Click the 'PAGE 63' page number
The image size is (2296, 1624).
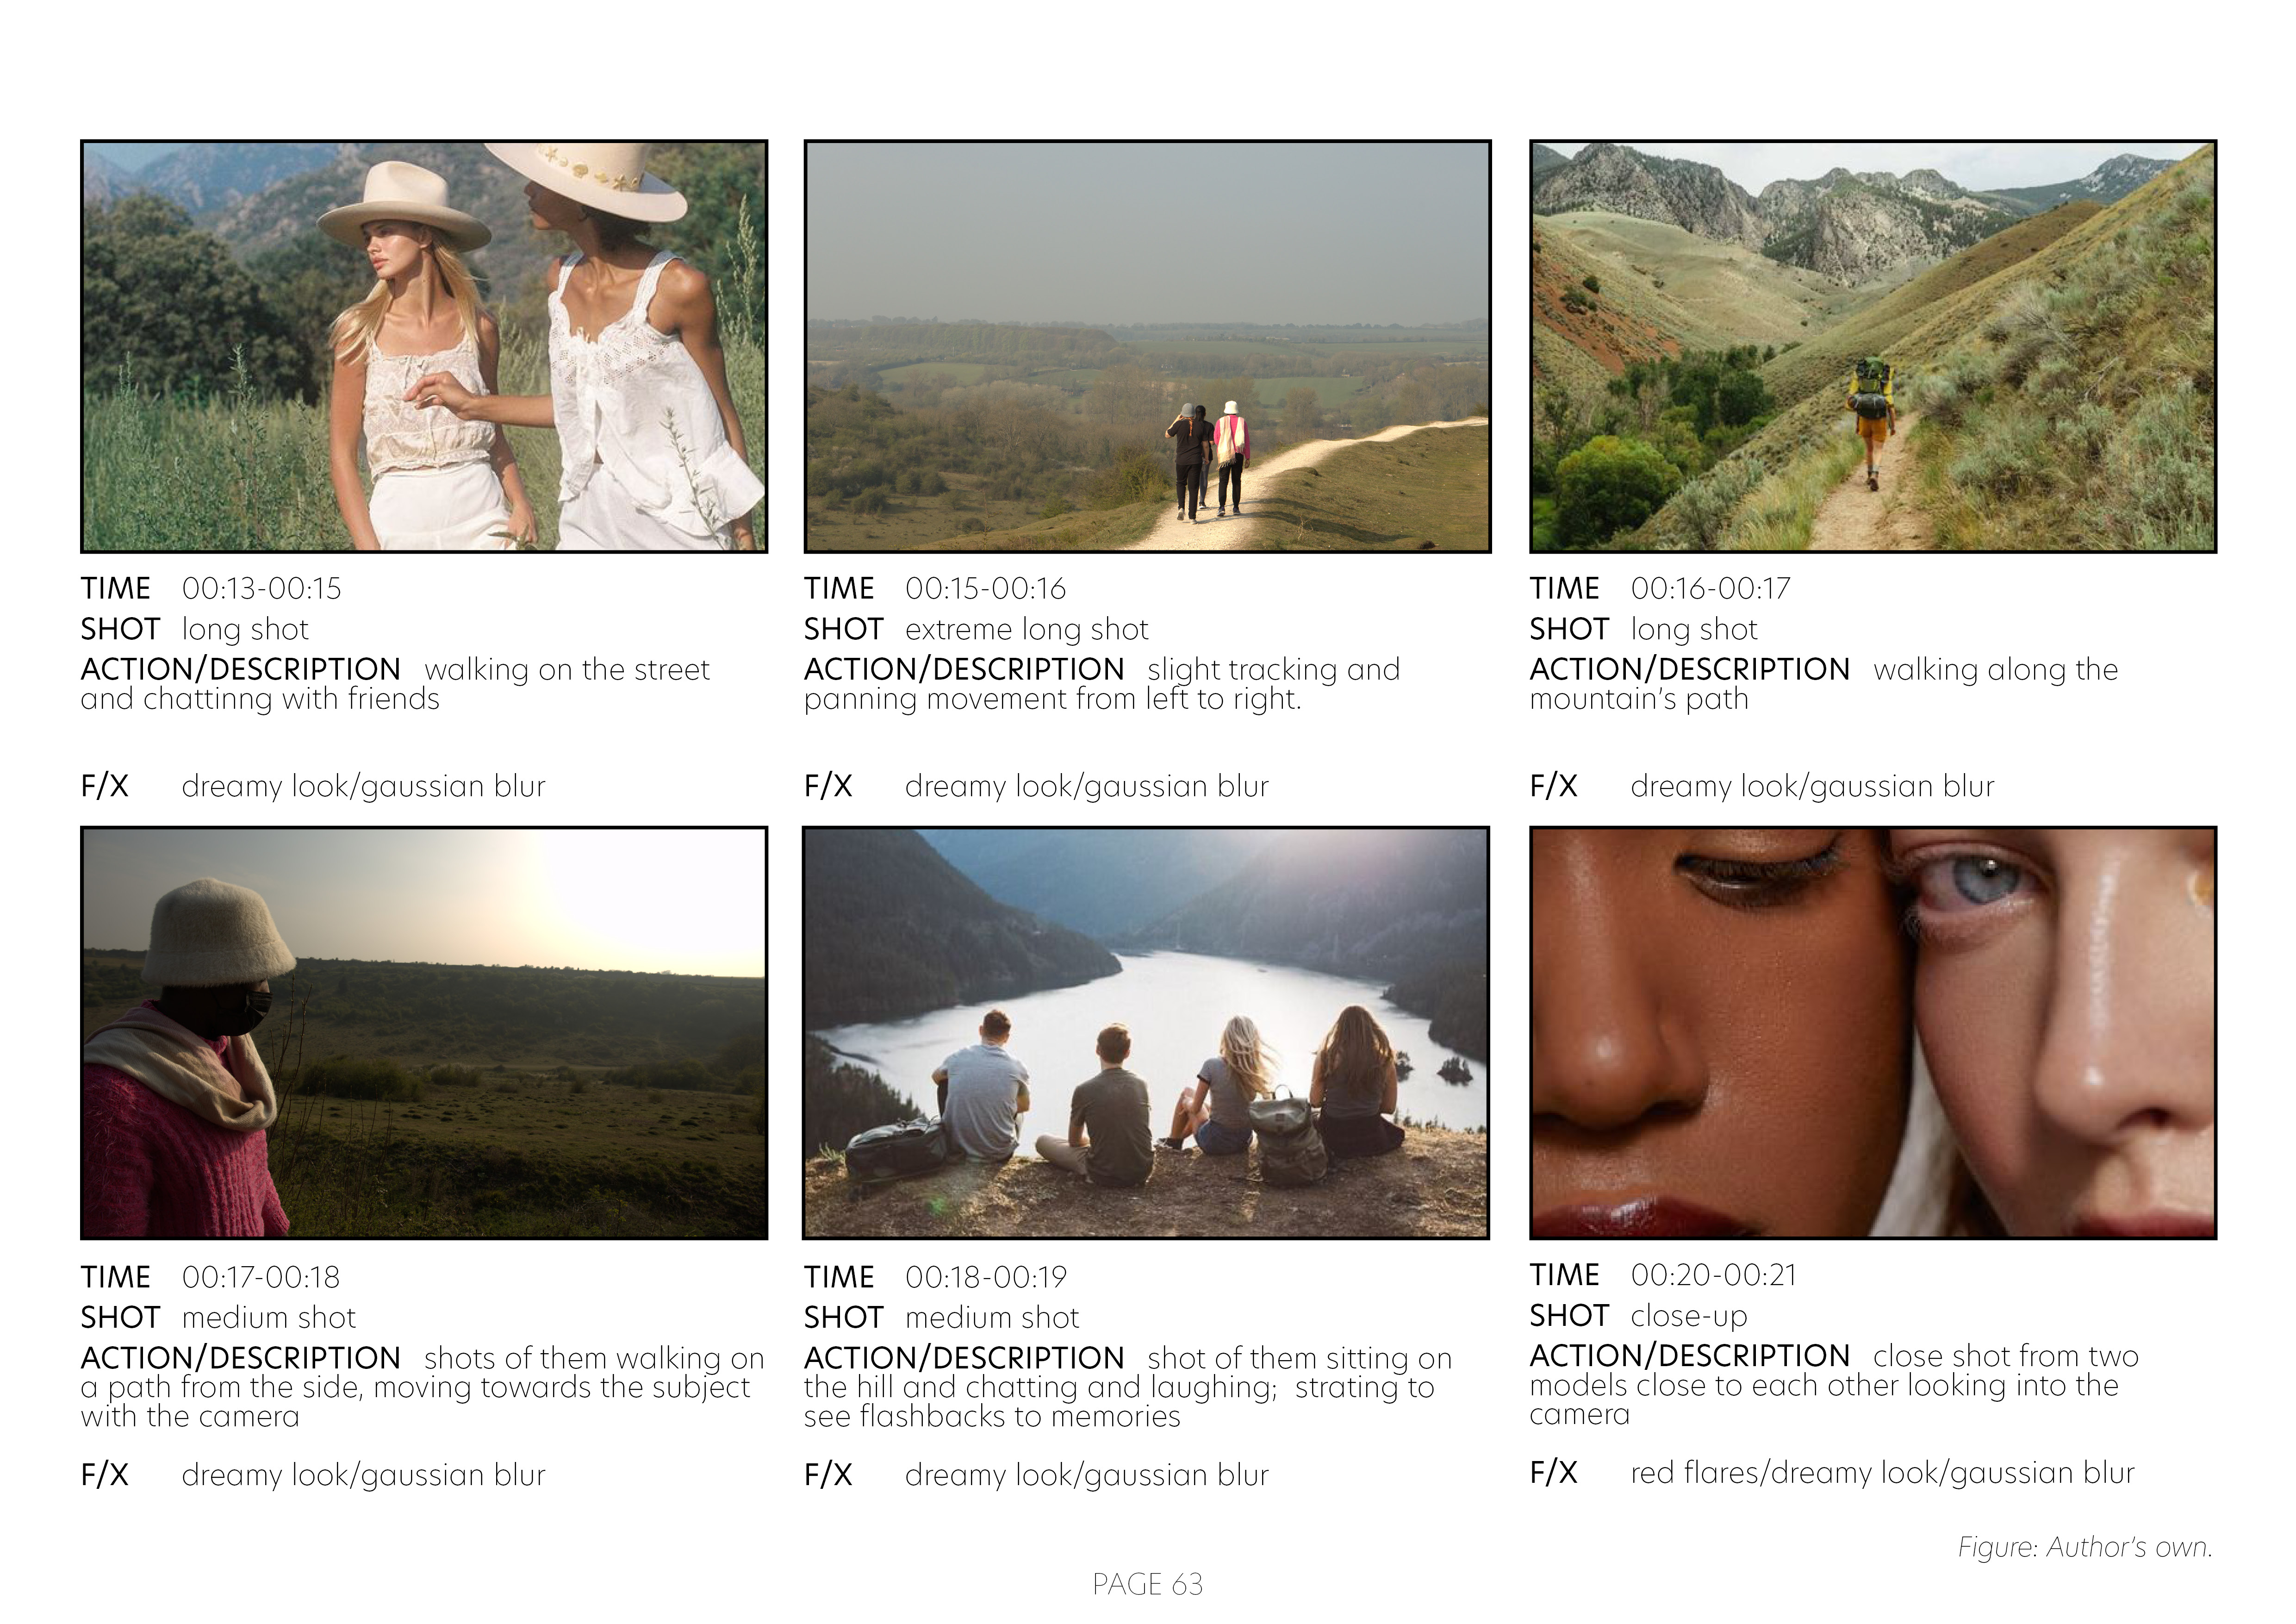1147,1585
